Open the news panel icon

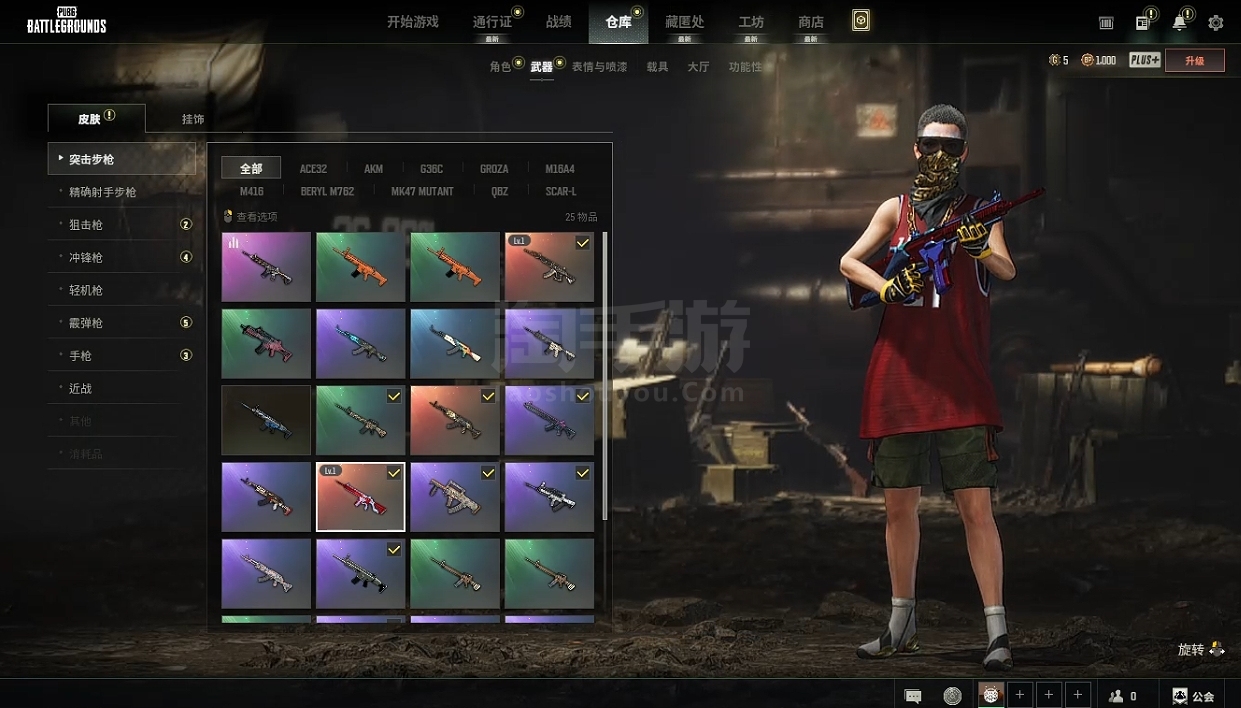[1143, 22]
